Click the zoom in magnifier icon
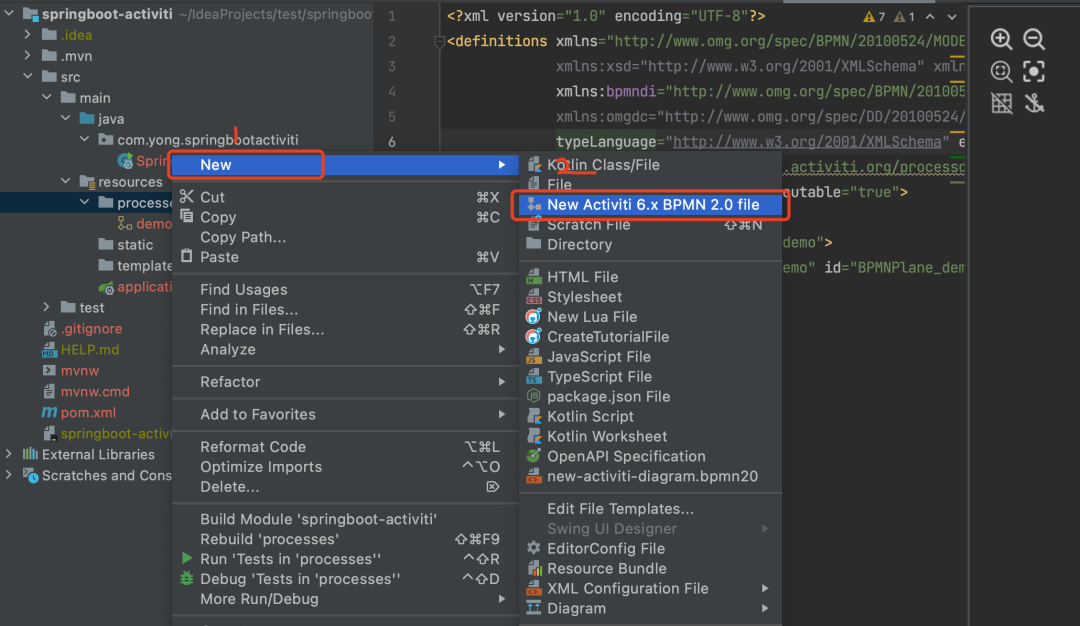 coord(1001,39)
